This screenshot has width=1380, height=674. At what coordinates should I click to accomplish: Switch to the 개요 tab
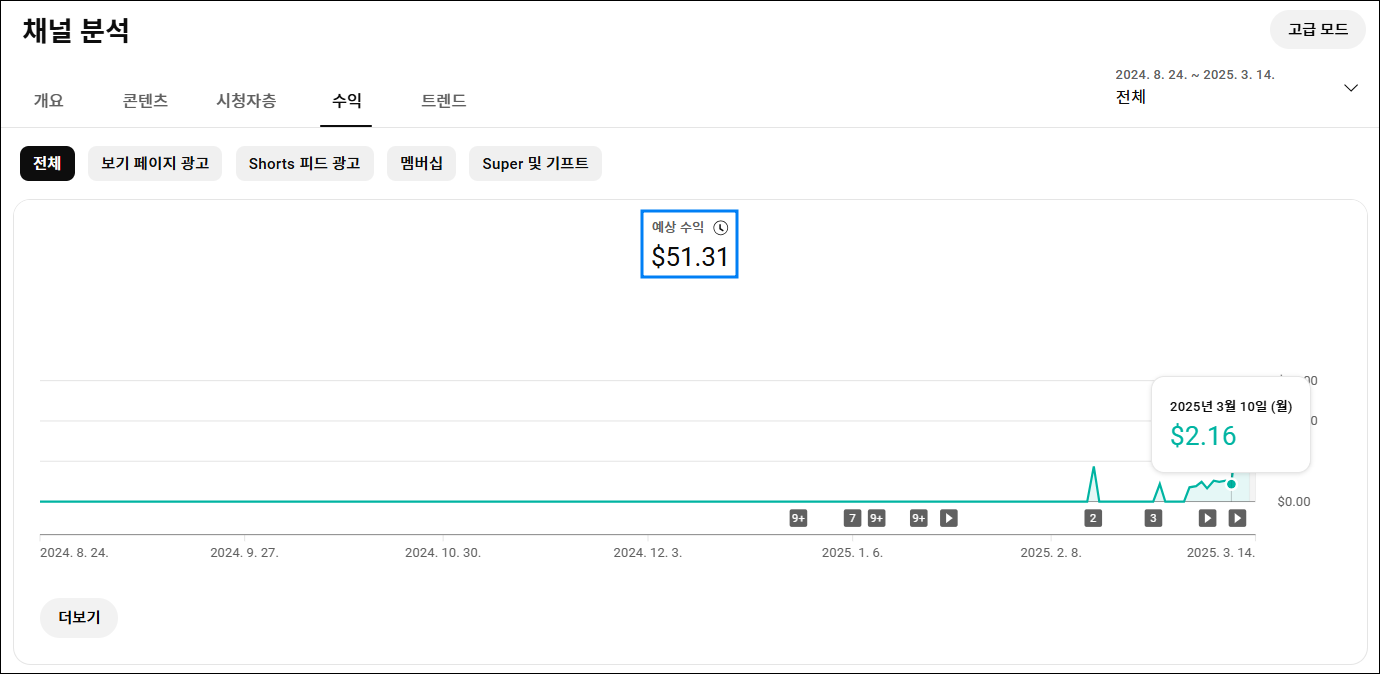point(48,101)
